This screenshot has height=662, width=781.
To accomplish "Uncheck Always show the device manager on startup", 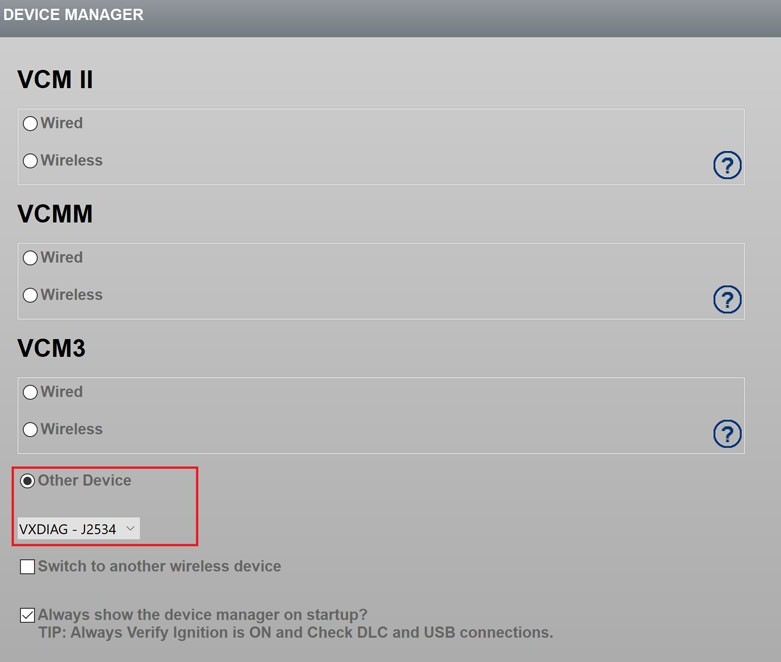I will 27,615.
